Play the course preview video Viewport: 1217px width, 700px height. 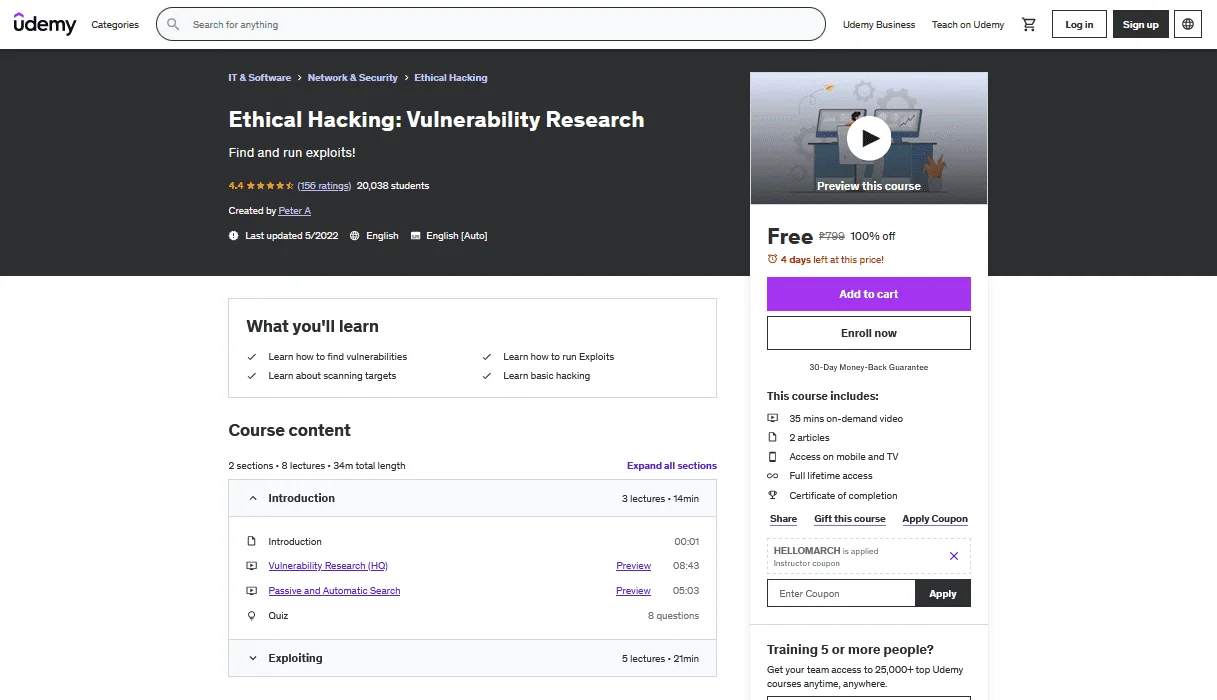point(869,138)
